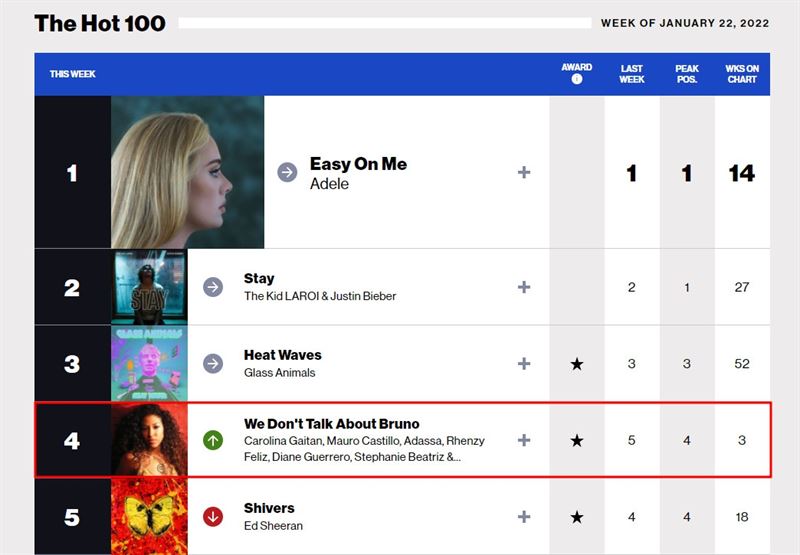Open the Adele album cover thumbnail
This screenshot has width=800, height=555.
[x=187, y=172]
